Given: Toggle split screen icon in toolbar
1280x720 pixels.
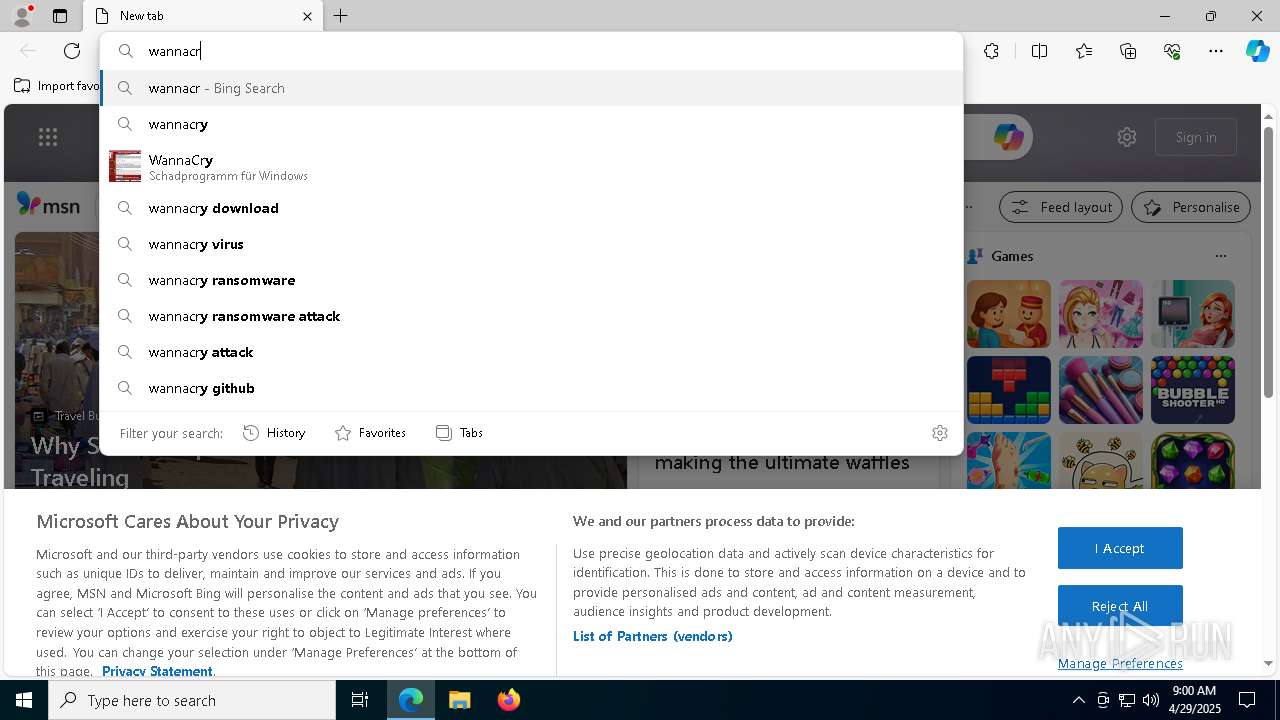Looking at the screenshot, I should point(1039,51).
